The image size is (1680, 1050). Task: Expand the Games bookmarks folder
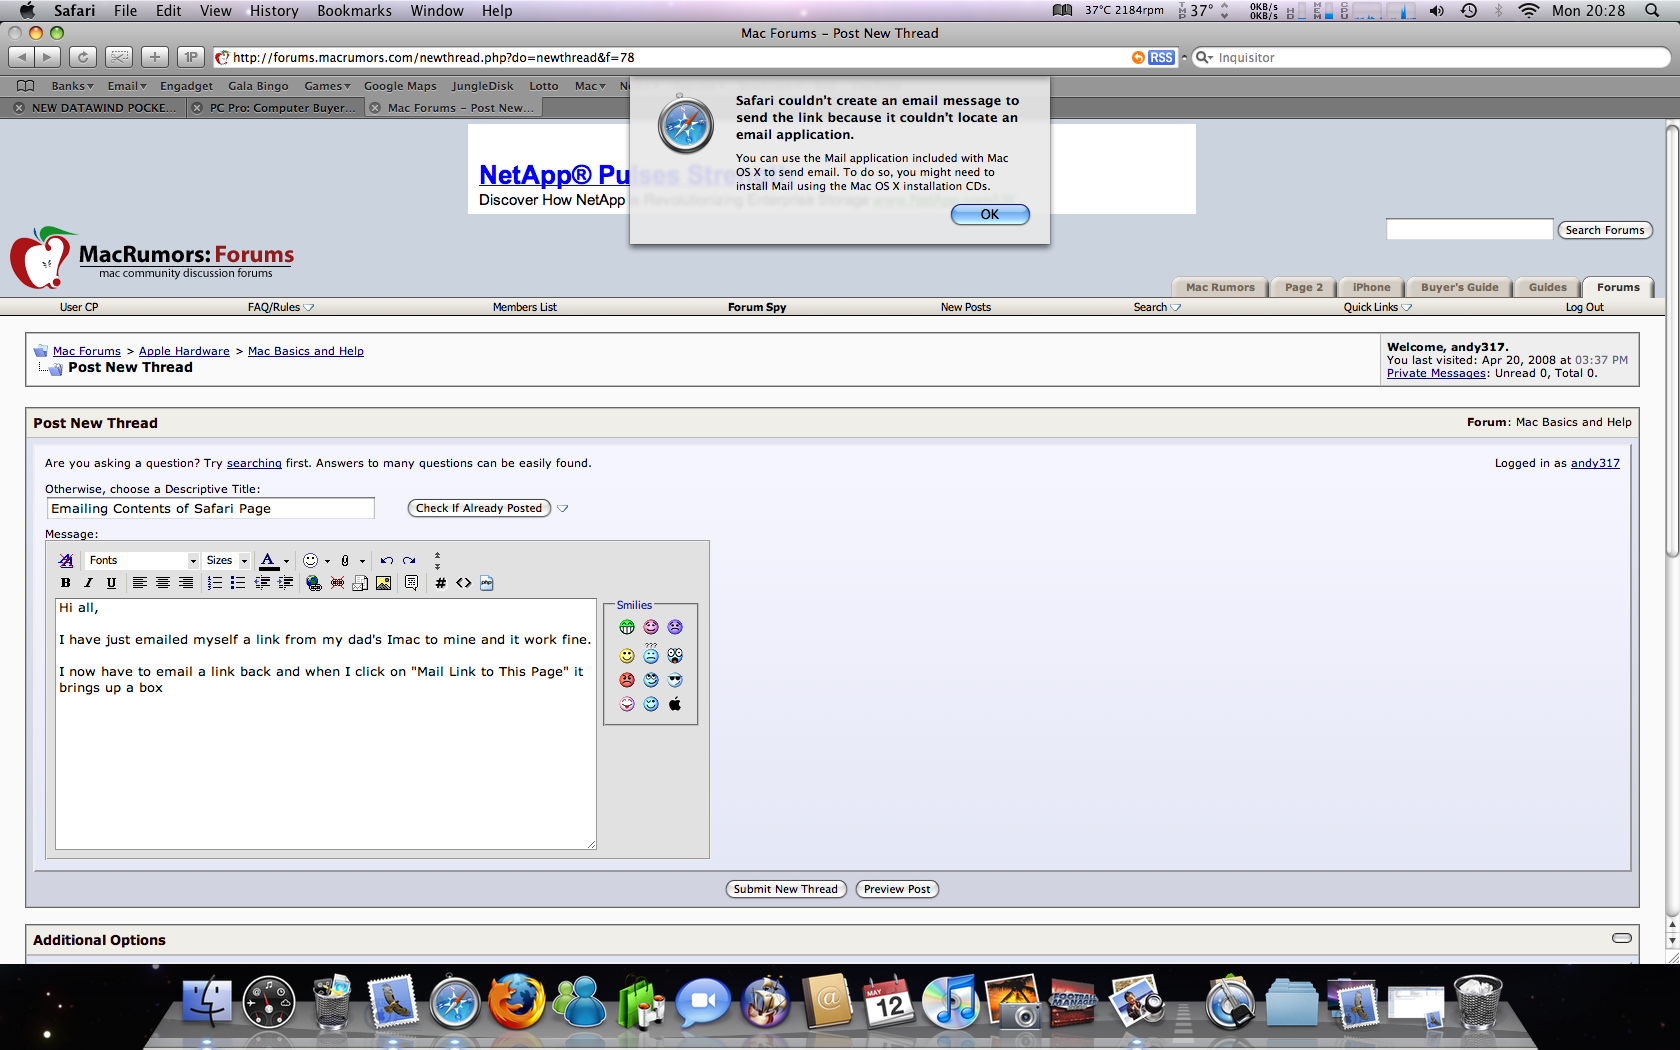pos(327,86)
